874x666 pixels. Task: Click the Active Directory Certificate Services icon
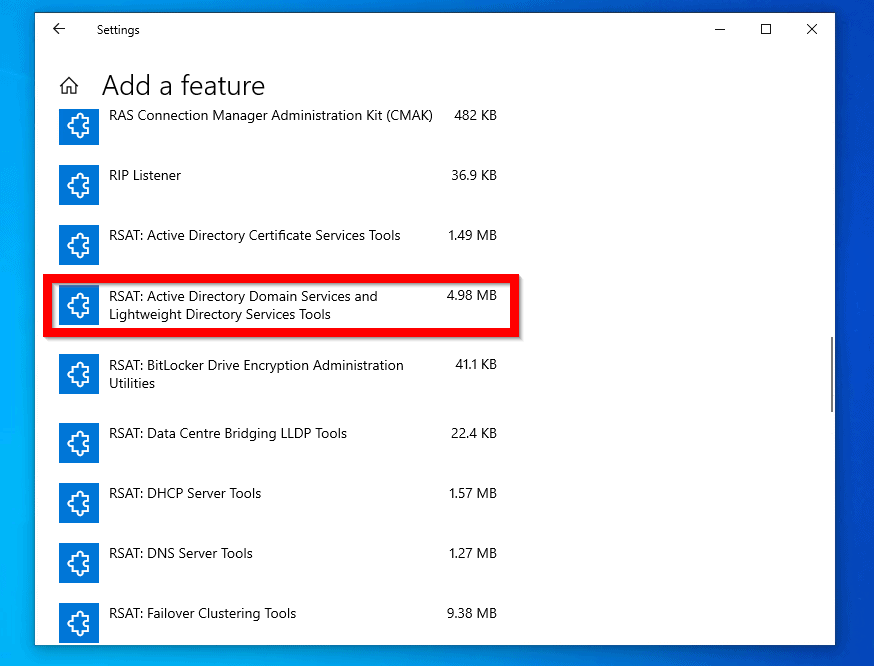[79, 245]
